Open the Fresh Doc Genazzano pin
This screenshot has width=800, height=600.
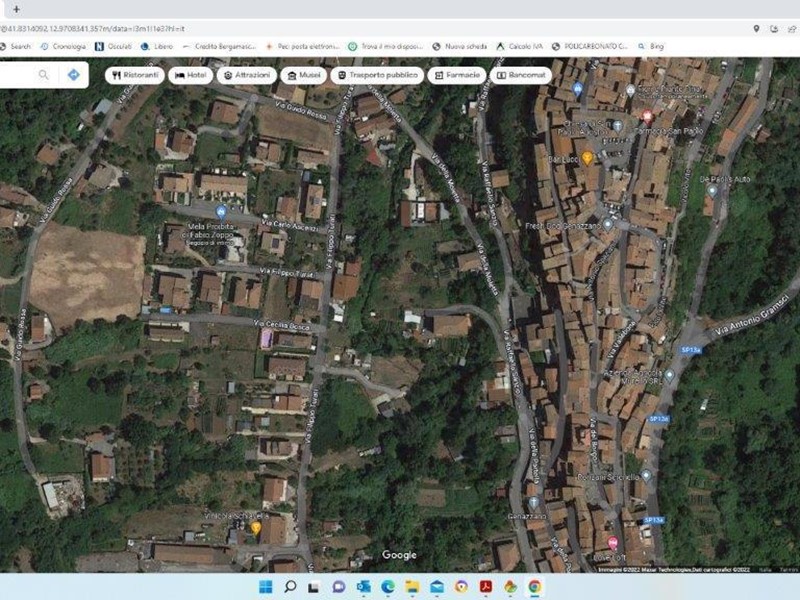point(607,225)
